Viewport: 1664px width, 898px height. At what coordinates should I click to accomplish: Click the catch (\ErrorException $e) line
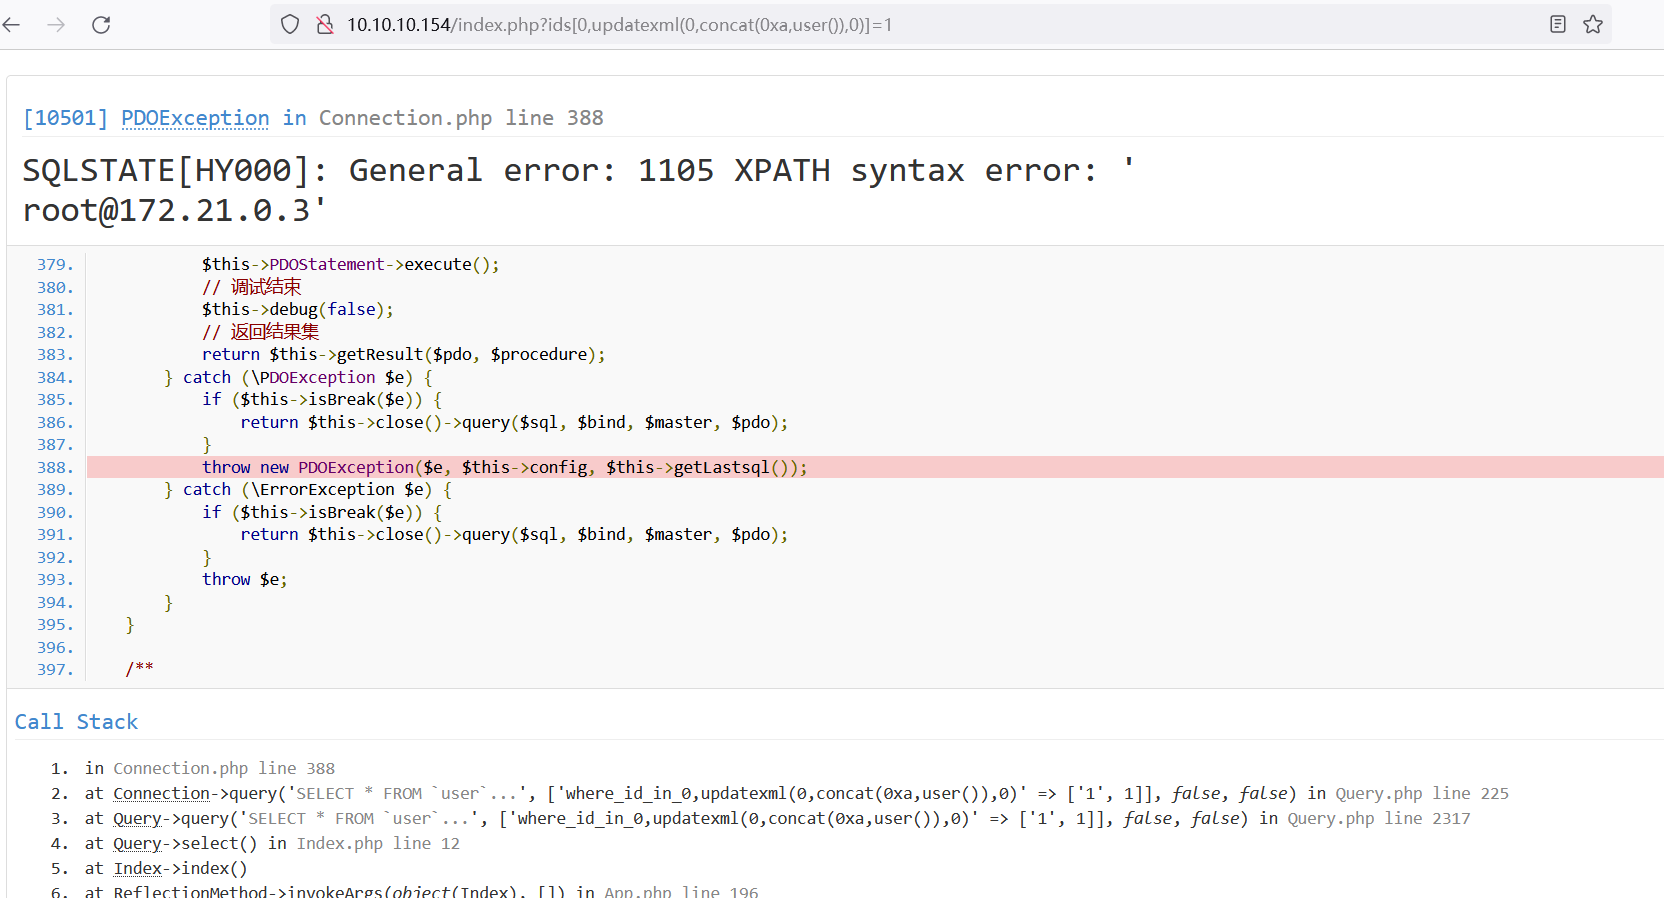coord(308,489)
